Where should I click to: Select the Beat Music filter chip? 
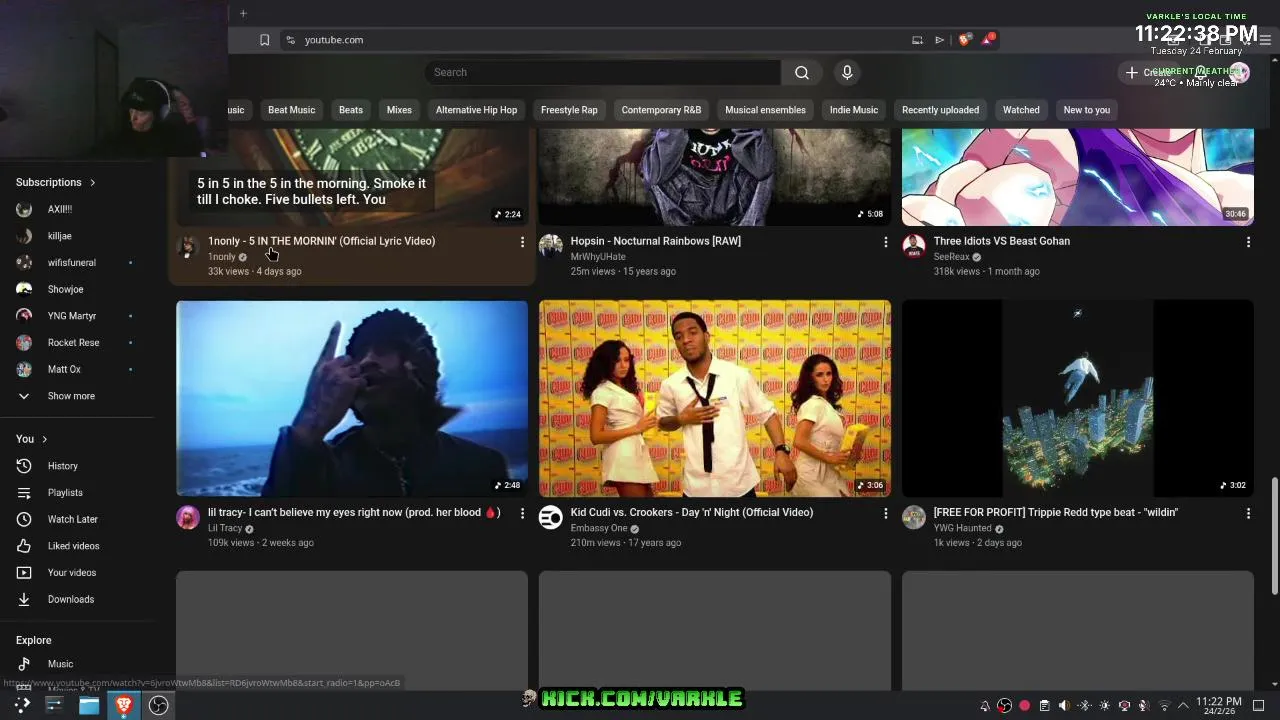pyautogui.click(x=291, y=110)
